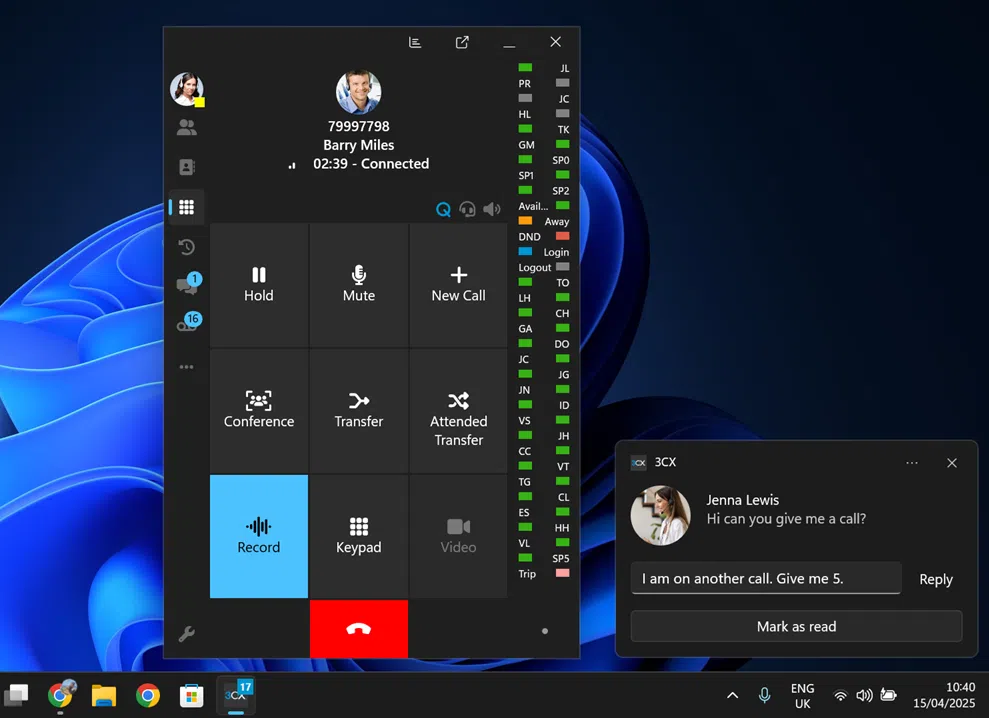
Task: Open the Contacts address book icon
Action: pyautogui.click(x=187, y=167)
